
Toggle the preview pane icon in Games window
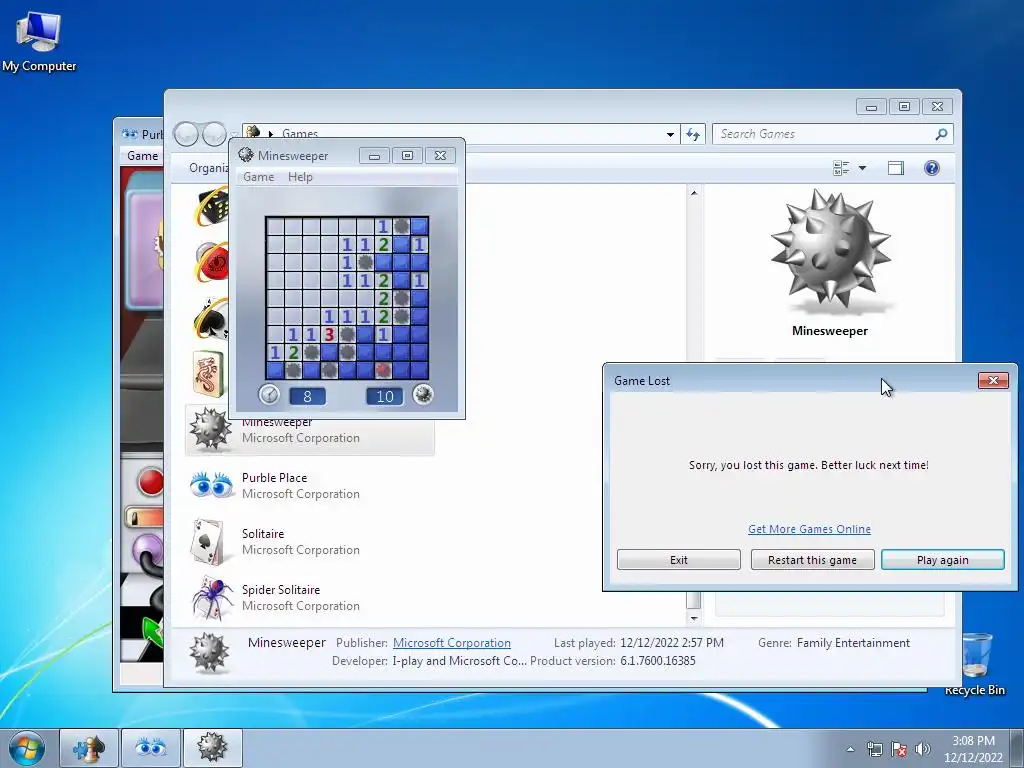tap(896, 168)
